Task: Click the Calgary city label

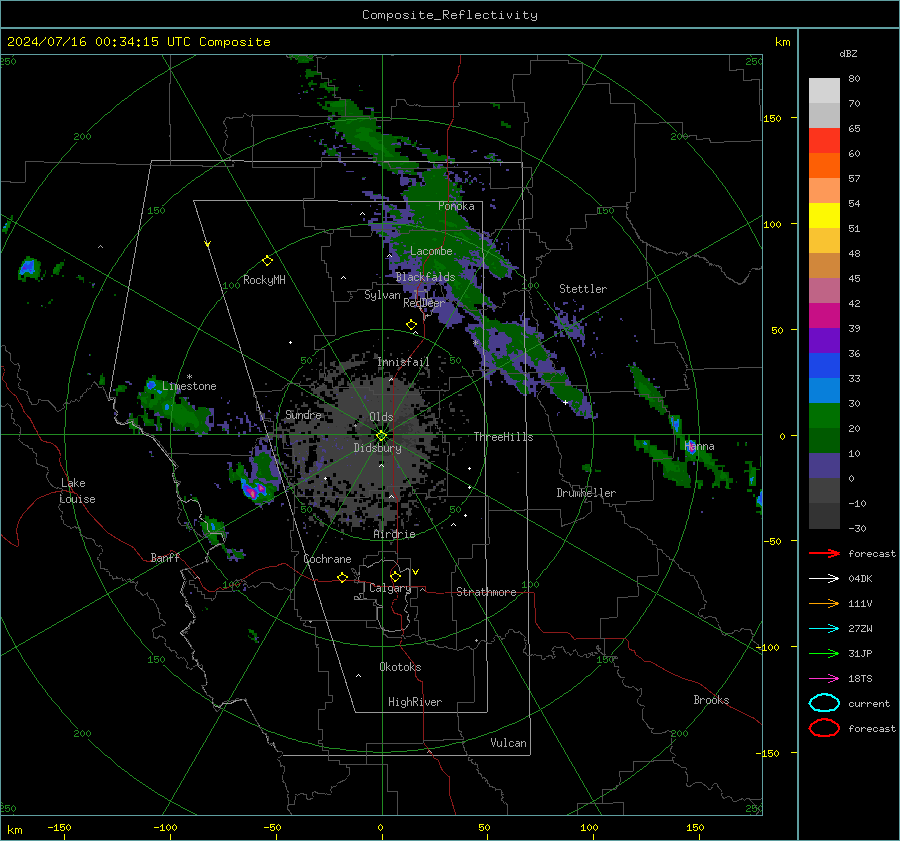Action: tap(390, 588)
